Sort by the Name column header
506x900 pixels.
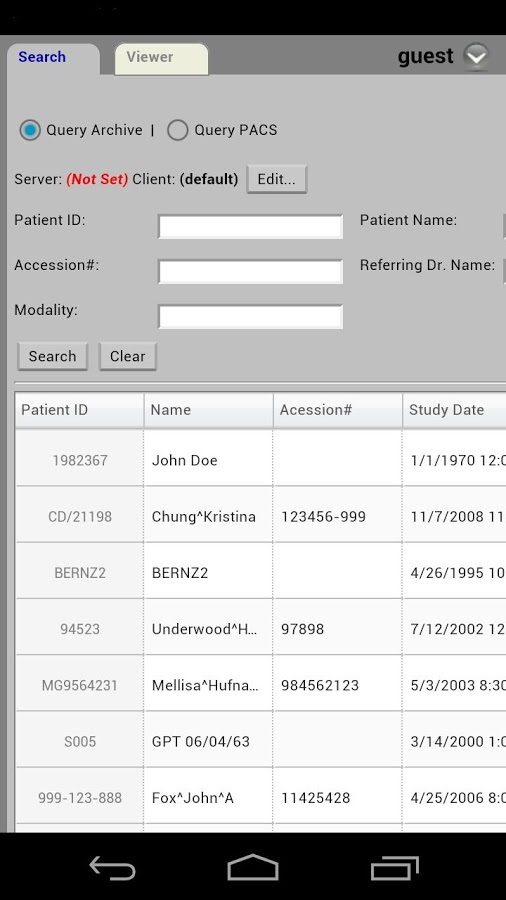[209, 410]
